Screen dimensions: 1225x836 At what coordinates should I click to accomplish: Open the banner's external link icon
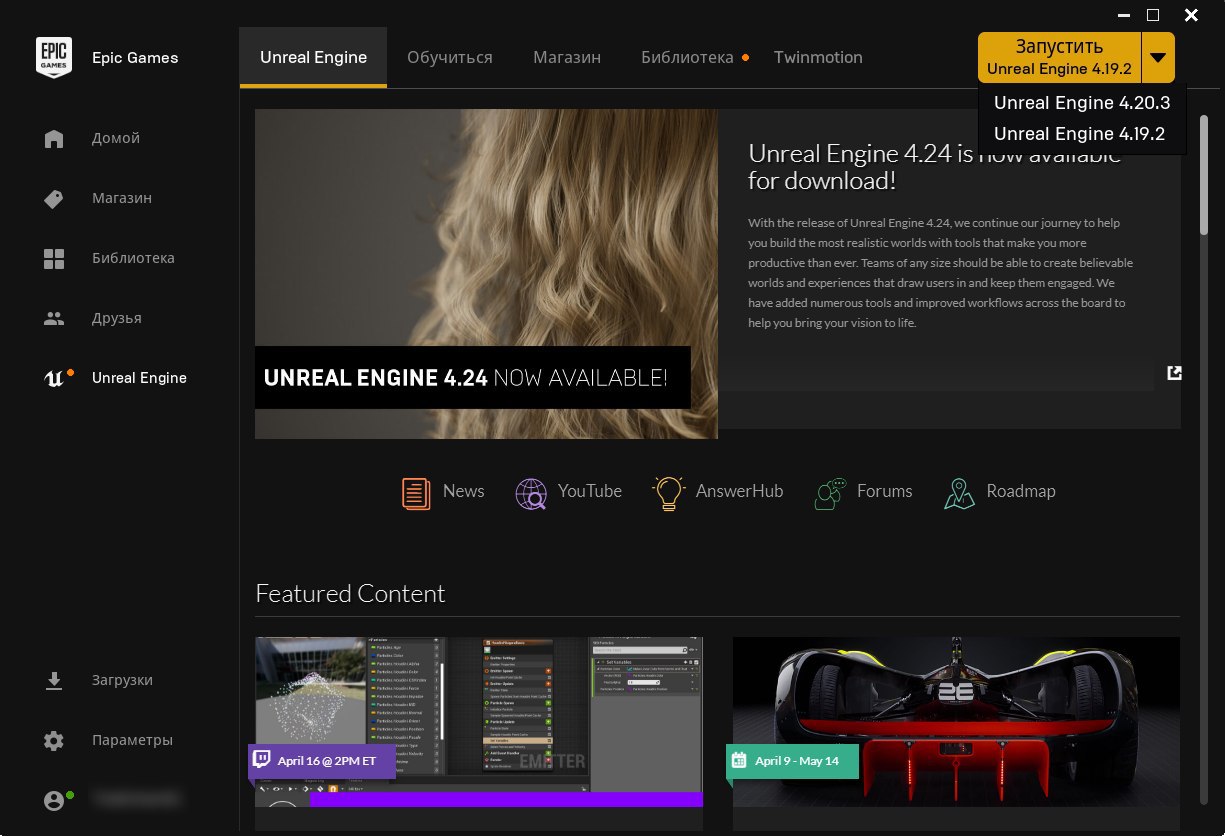1174,373
